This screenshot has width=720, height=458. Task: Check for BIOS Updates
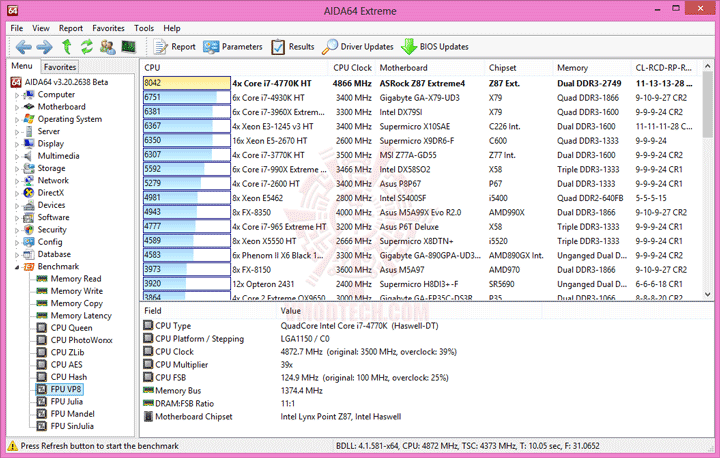tap(435, 47)
